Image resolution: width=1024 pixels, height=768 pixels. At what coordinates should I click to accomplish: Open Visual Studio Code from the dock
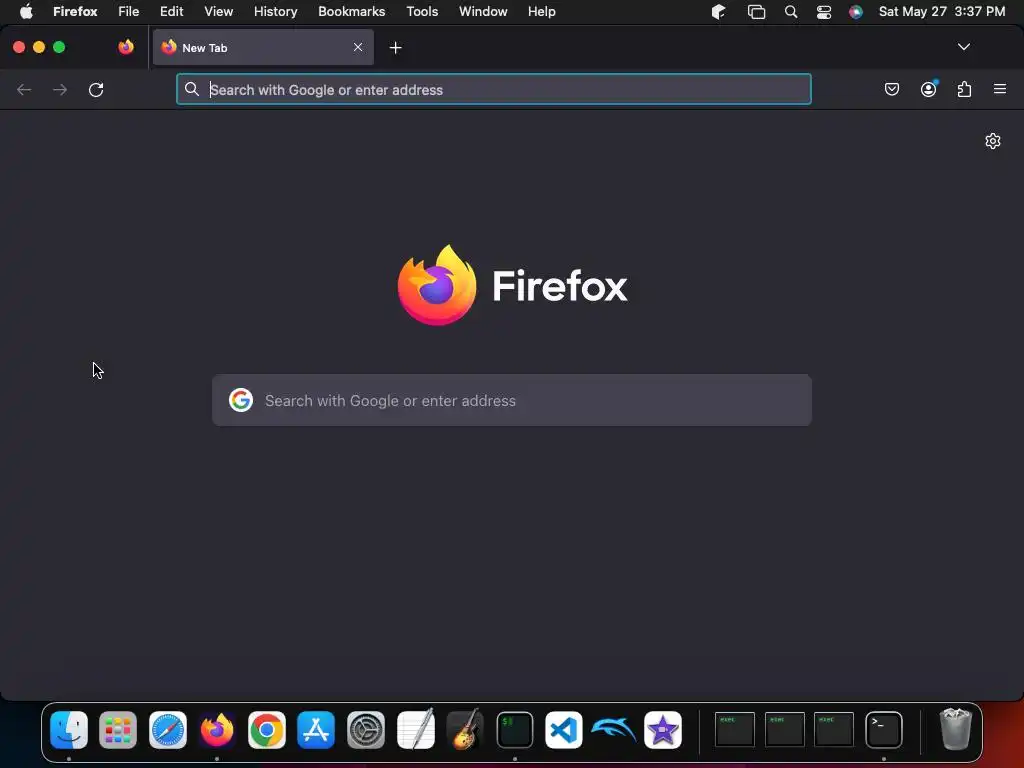tap(564, 729)
